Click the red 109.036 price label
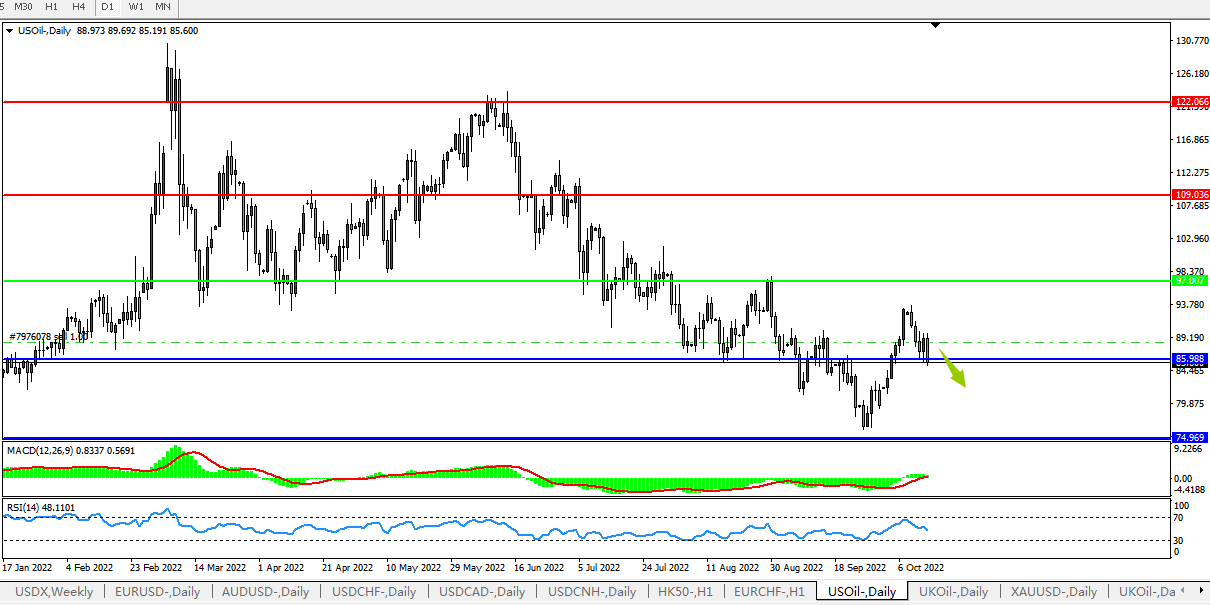 pos(1192,195)
